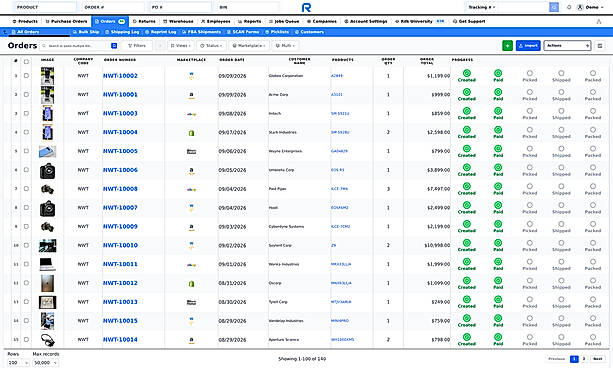
Task: Click the PRODUCT search field at top
Action: click(x=45, y=7)
